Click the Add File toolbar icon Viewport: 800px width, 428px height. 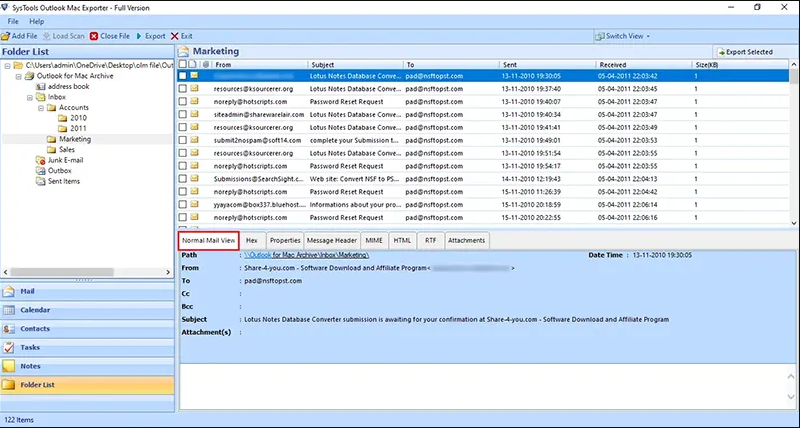(6, 36)
